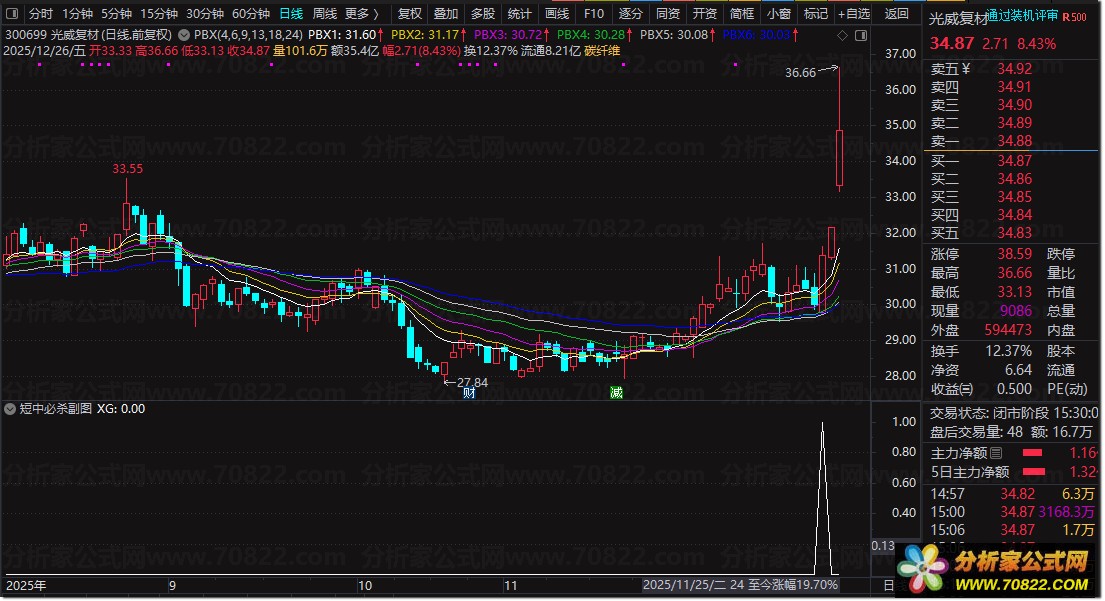Click the 减 marker under chart
This screenshot has height=601, width=1105.
[617, 393]
